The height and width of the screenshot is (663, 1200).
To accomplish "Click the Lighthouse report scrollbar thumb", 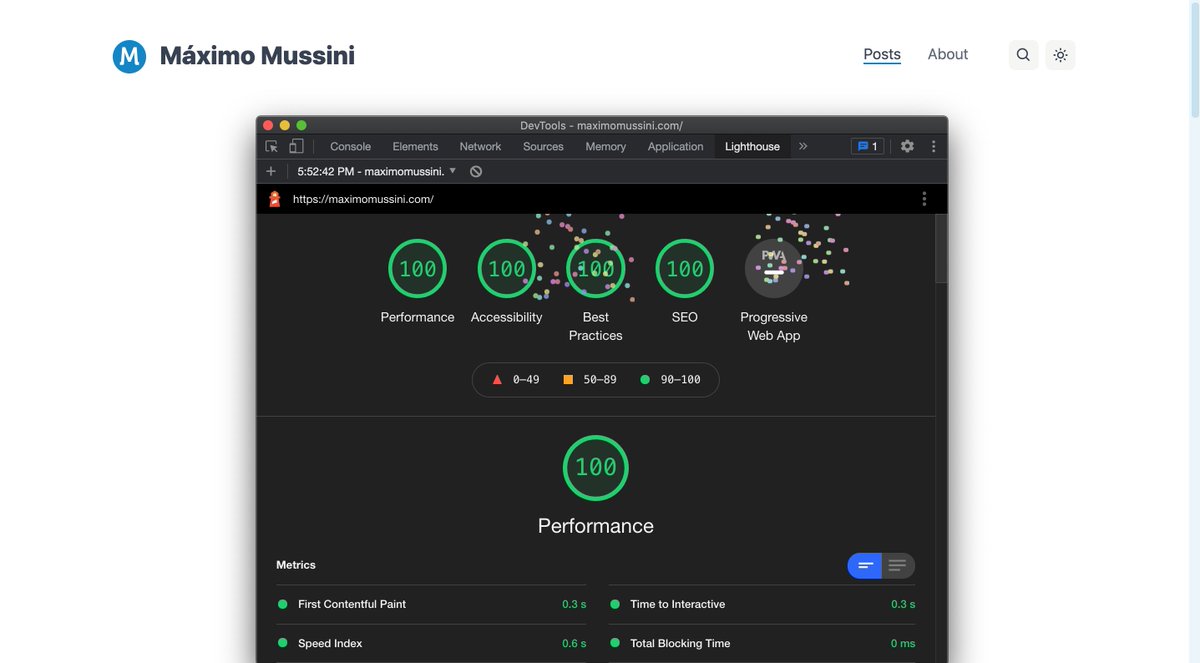I will click(941, 248).
